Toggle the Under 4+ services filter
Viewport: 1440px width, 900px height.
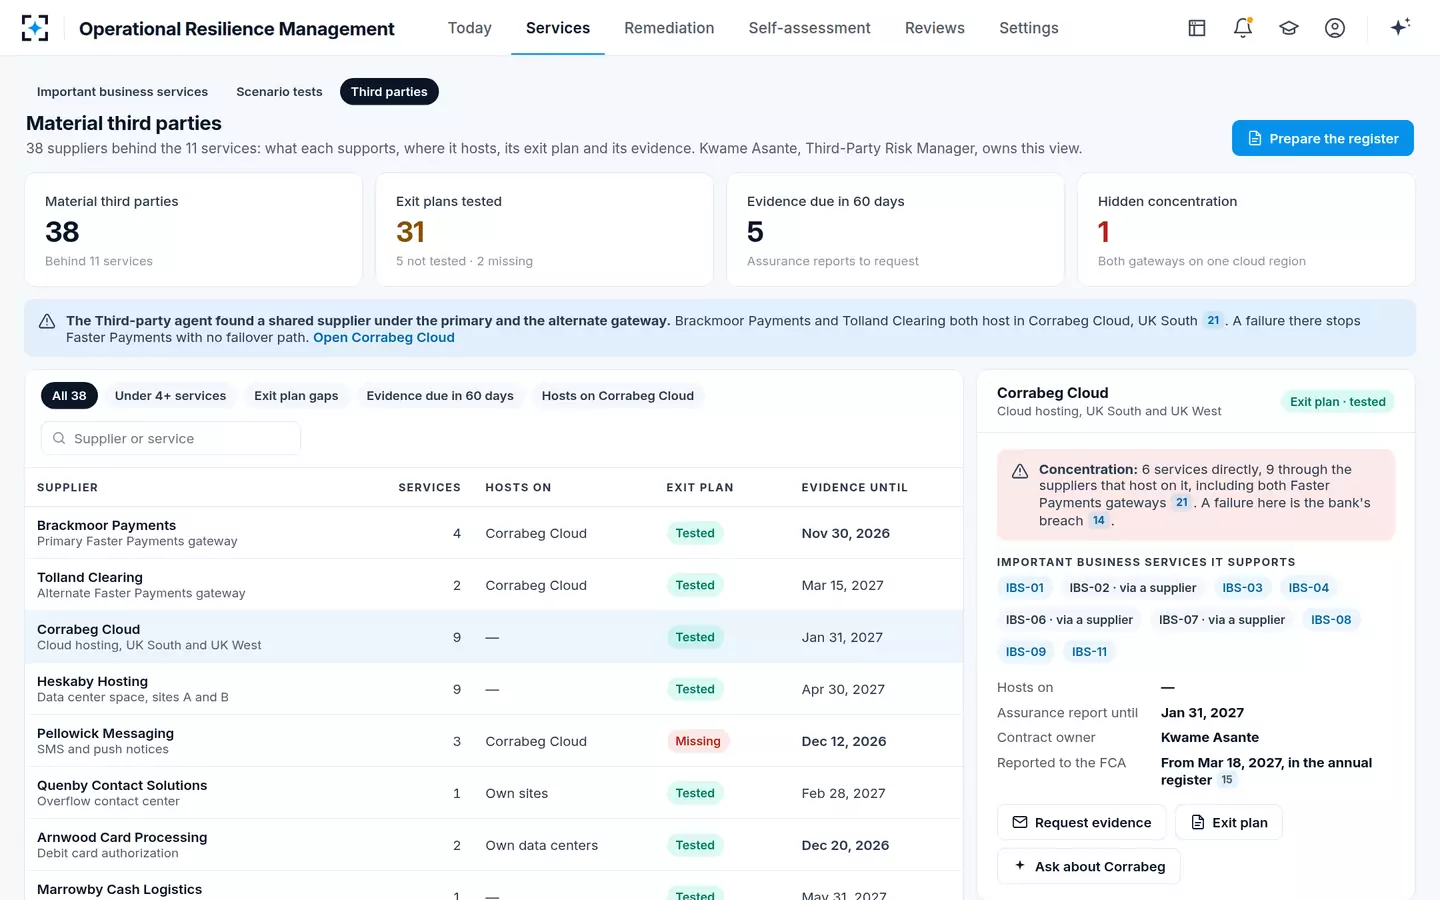coord(171,396)
